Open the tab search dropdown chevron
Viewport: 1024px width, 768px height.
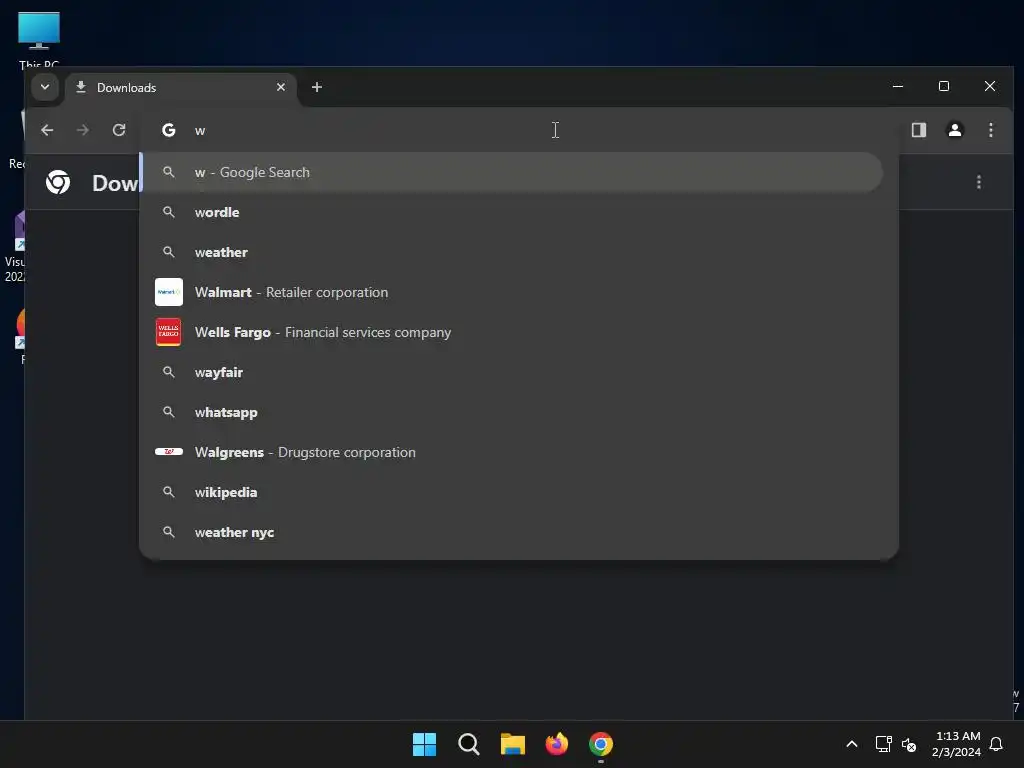(x=45, y=87)
